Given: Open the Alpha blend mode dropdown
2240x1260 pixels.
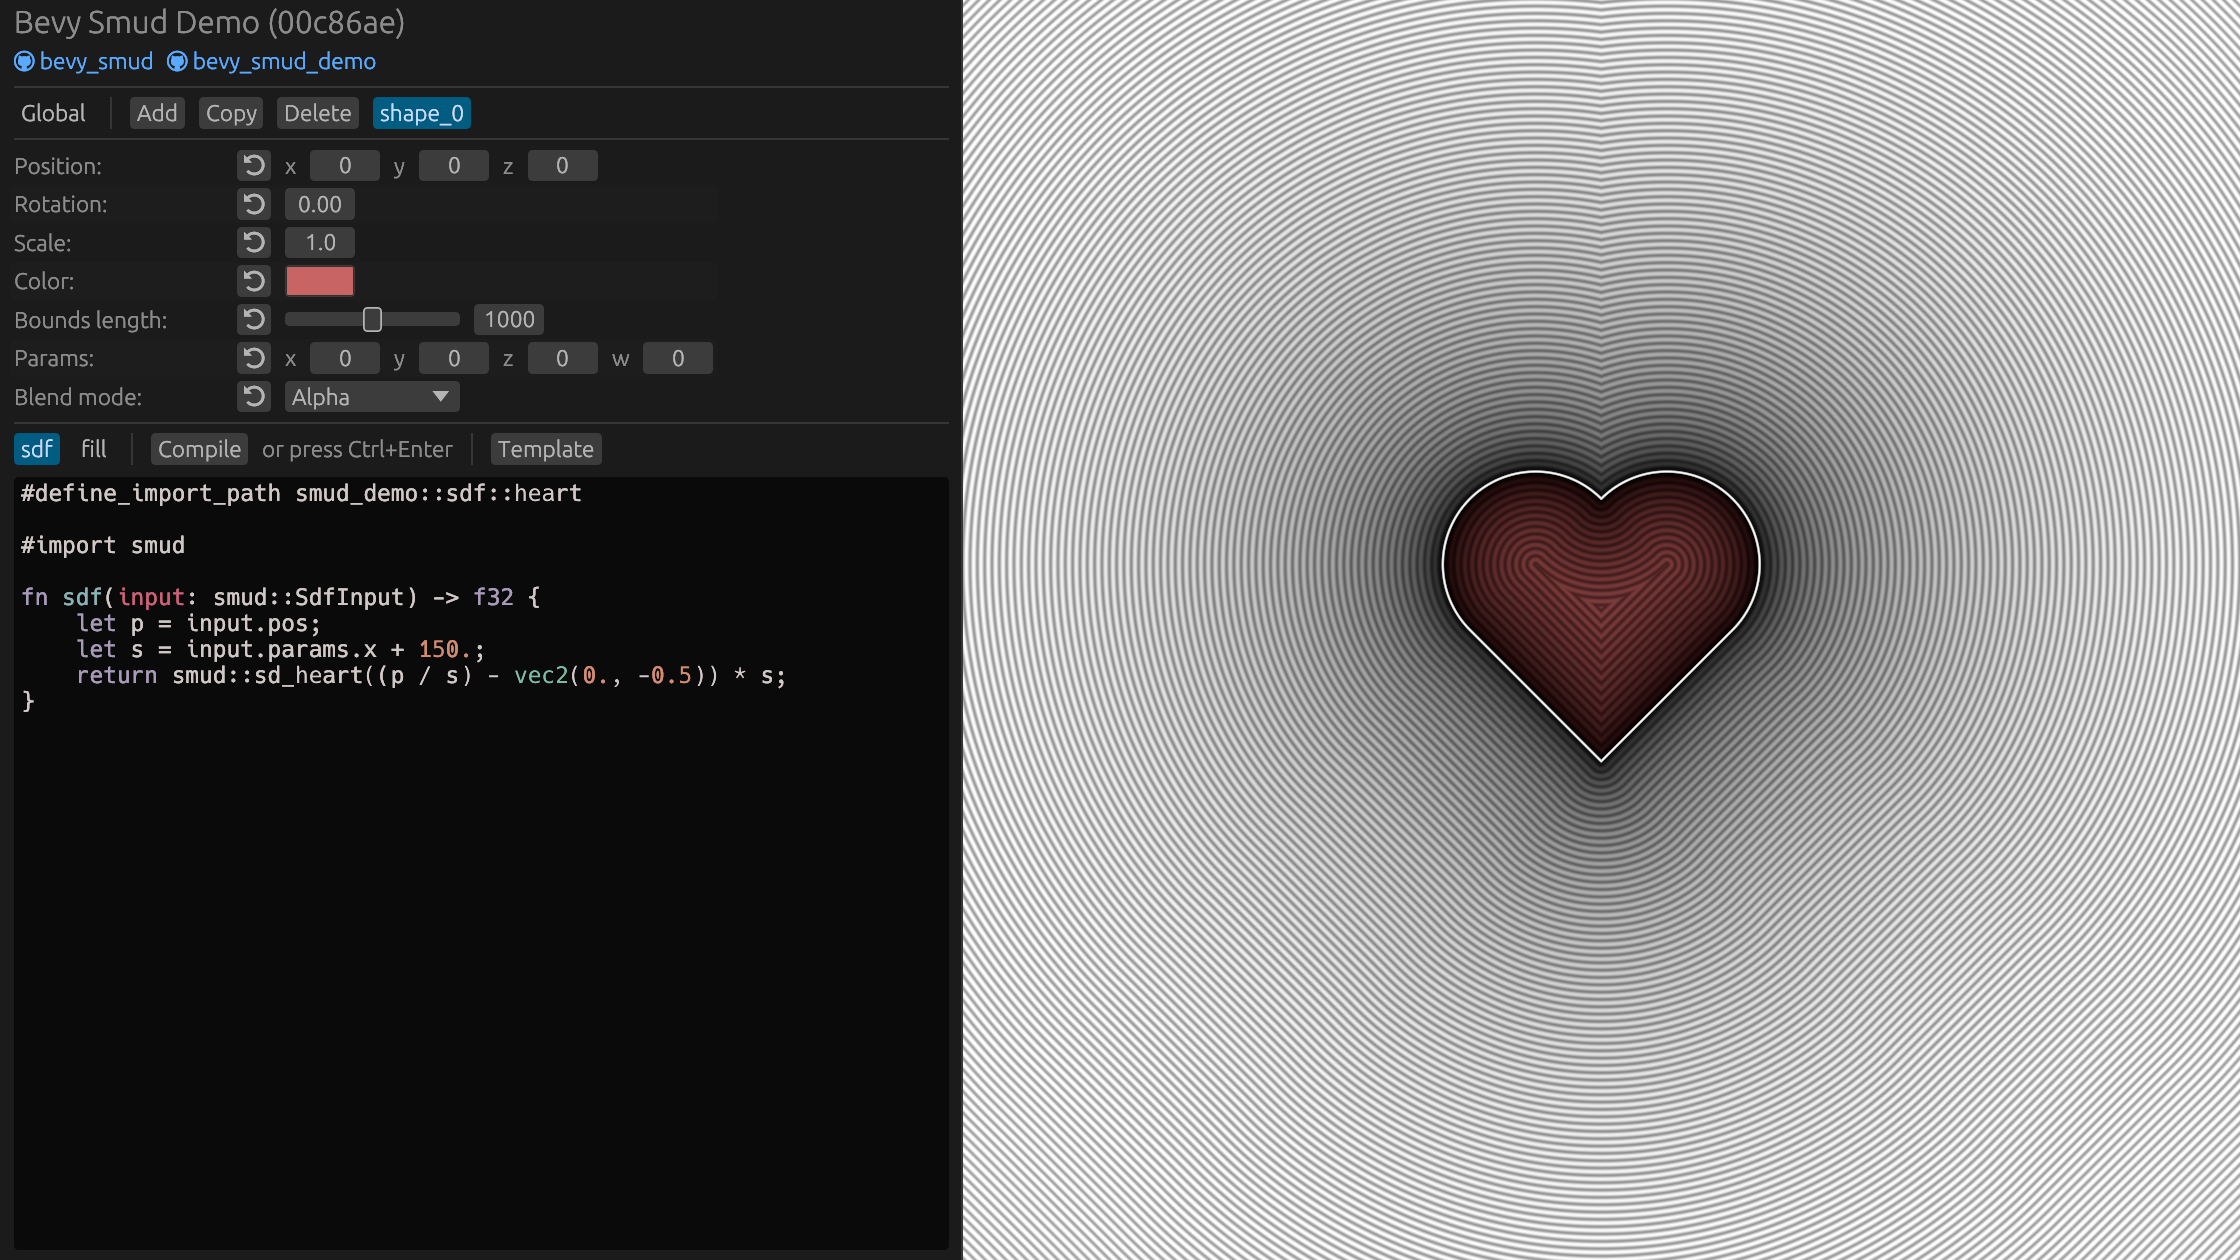Looking at the screenshot, I should 371,397.
